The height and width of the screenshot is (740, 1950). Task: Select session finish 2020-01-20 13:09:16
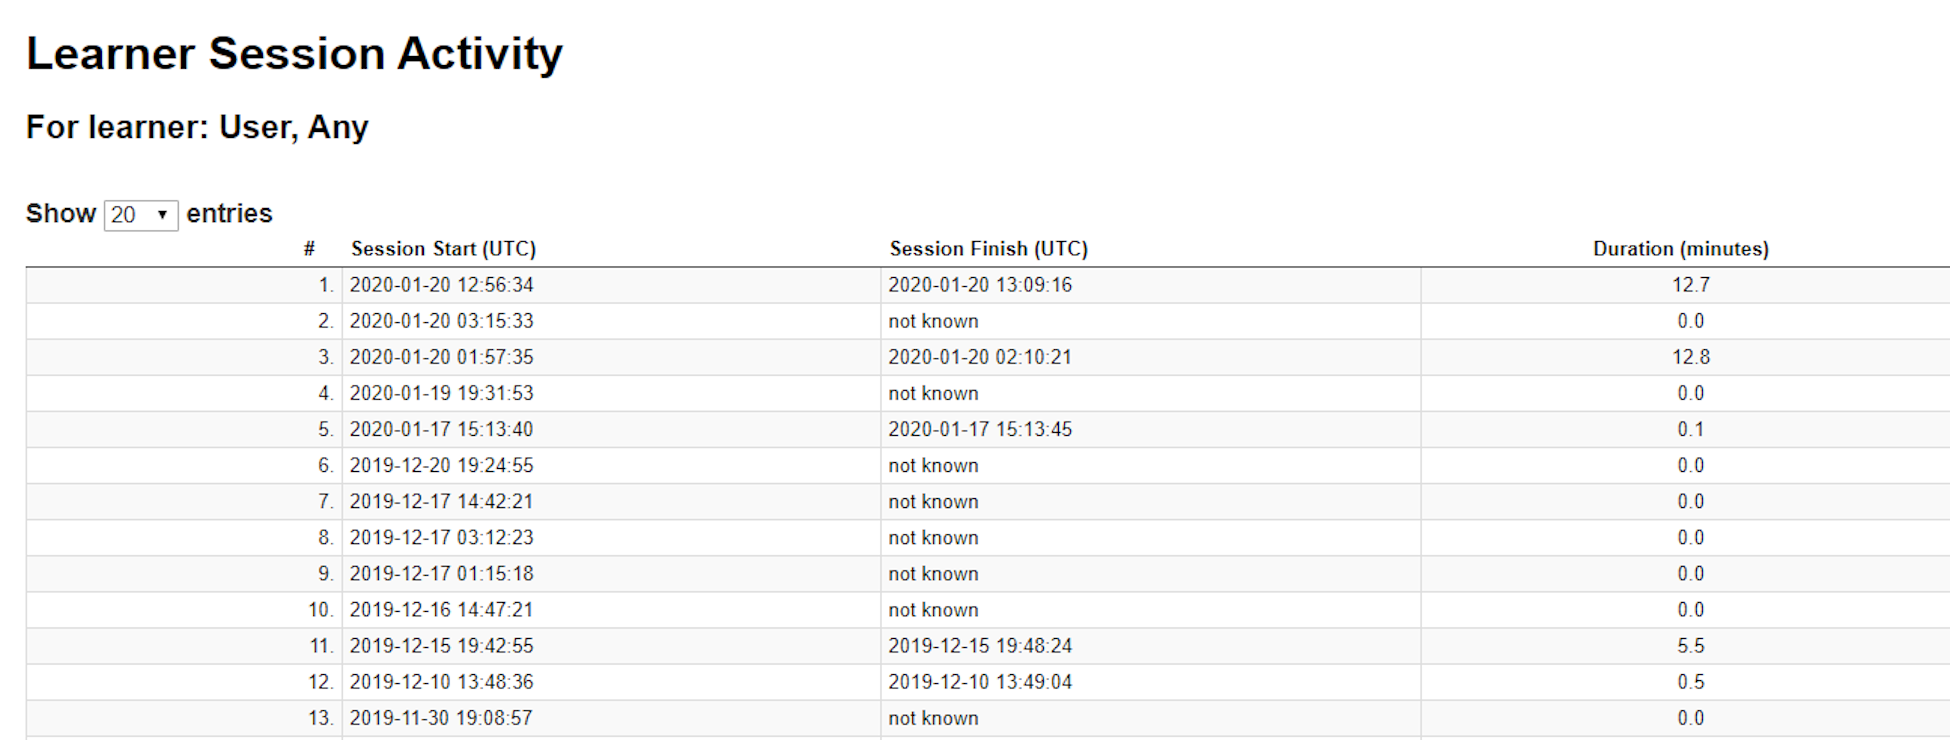click(980, 285)
